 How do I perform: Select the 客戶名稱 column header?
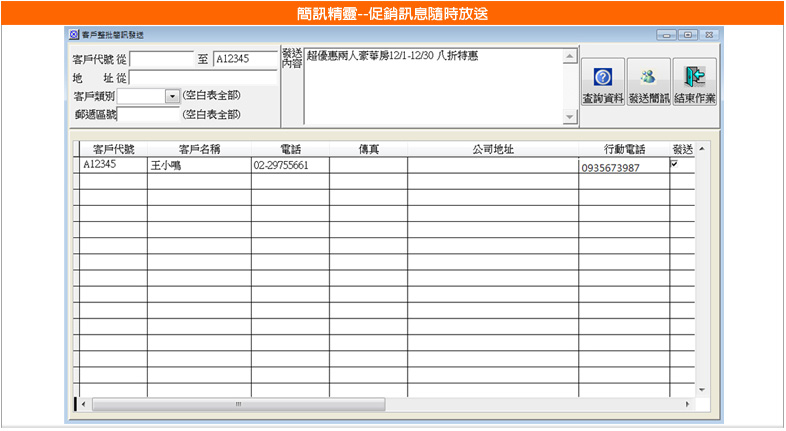tap(198, 149)
